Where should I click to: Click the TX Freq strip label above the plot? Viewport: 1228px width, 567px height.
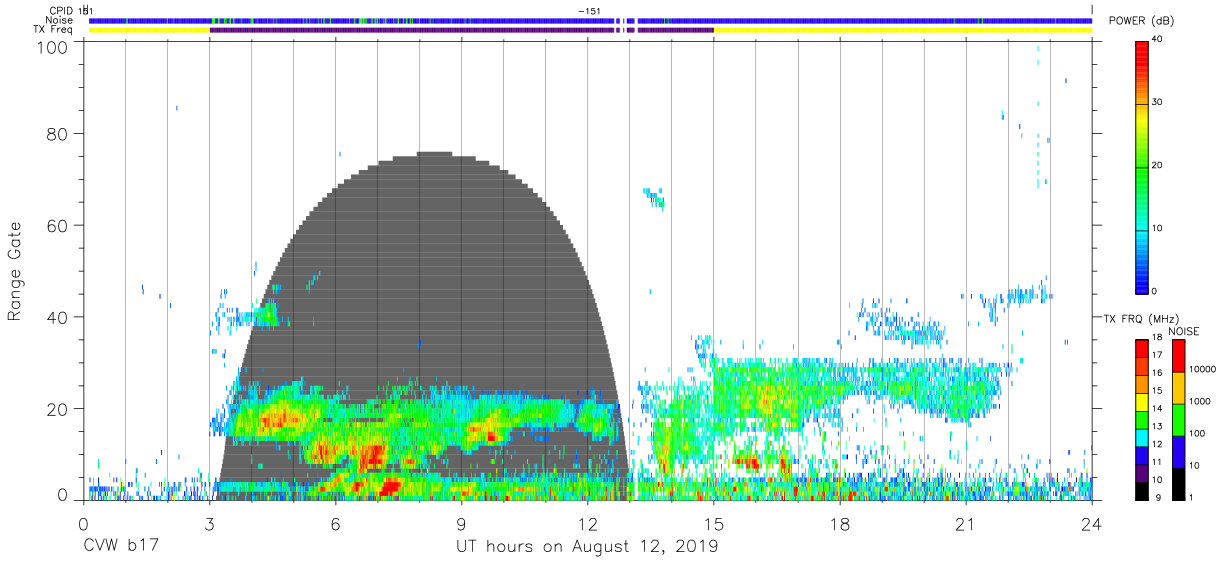tap(54, 29)
